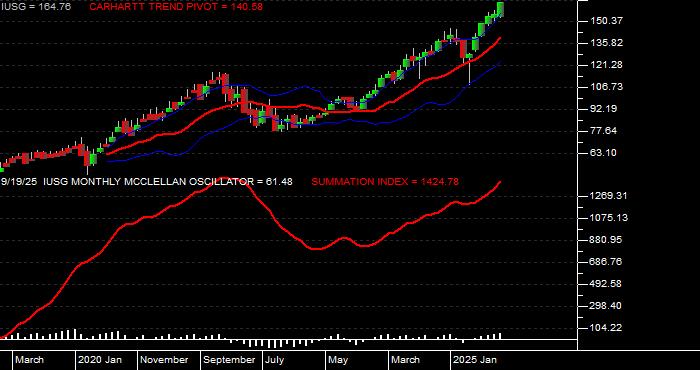Click the 2025 Jan time axis label
700x370 pixels.
pos(475,360)
